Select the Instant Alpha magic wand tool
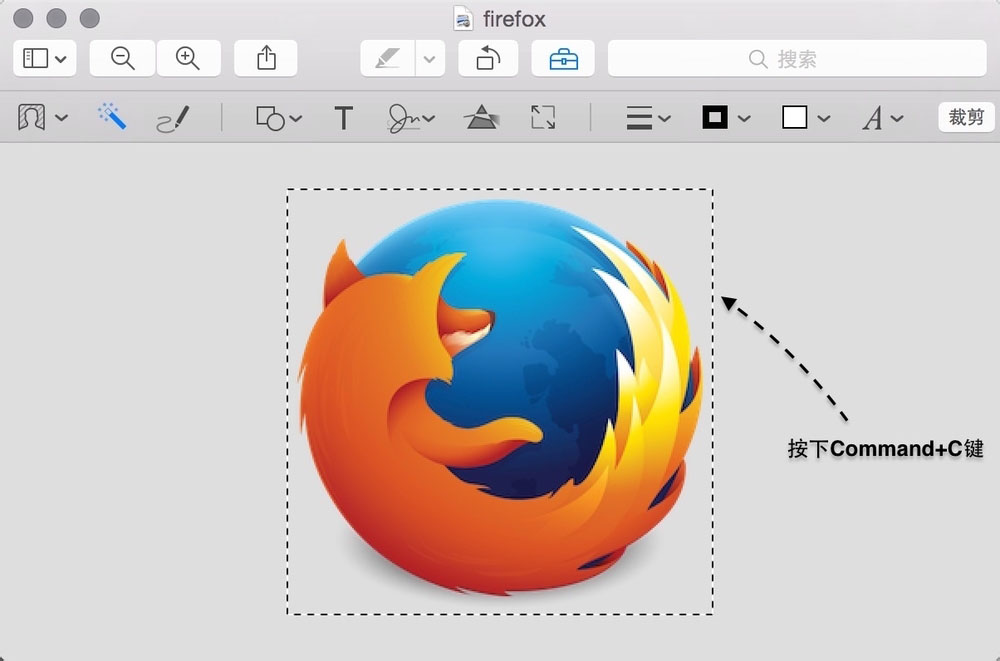Screen dimensions: 1000x661 (x=112, y=118)
